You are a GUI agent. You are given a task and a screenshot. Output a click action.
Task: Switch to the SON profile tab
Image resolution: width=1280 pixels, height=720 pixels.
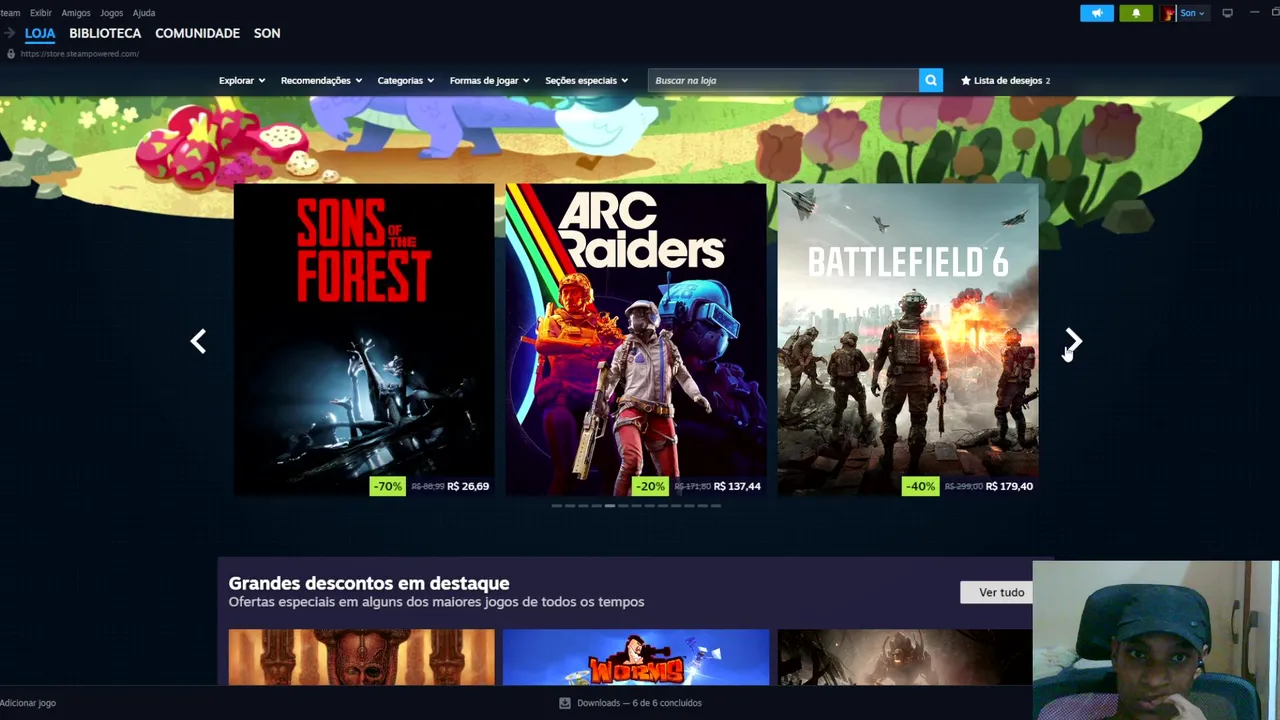[267, 33]
